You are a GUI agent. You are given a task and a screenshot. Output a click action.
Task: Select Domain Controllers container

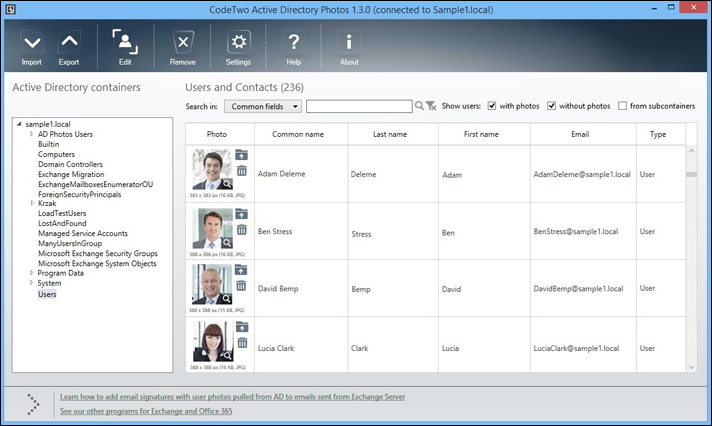70,164
